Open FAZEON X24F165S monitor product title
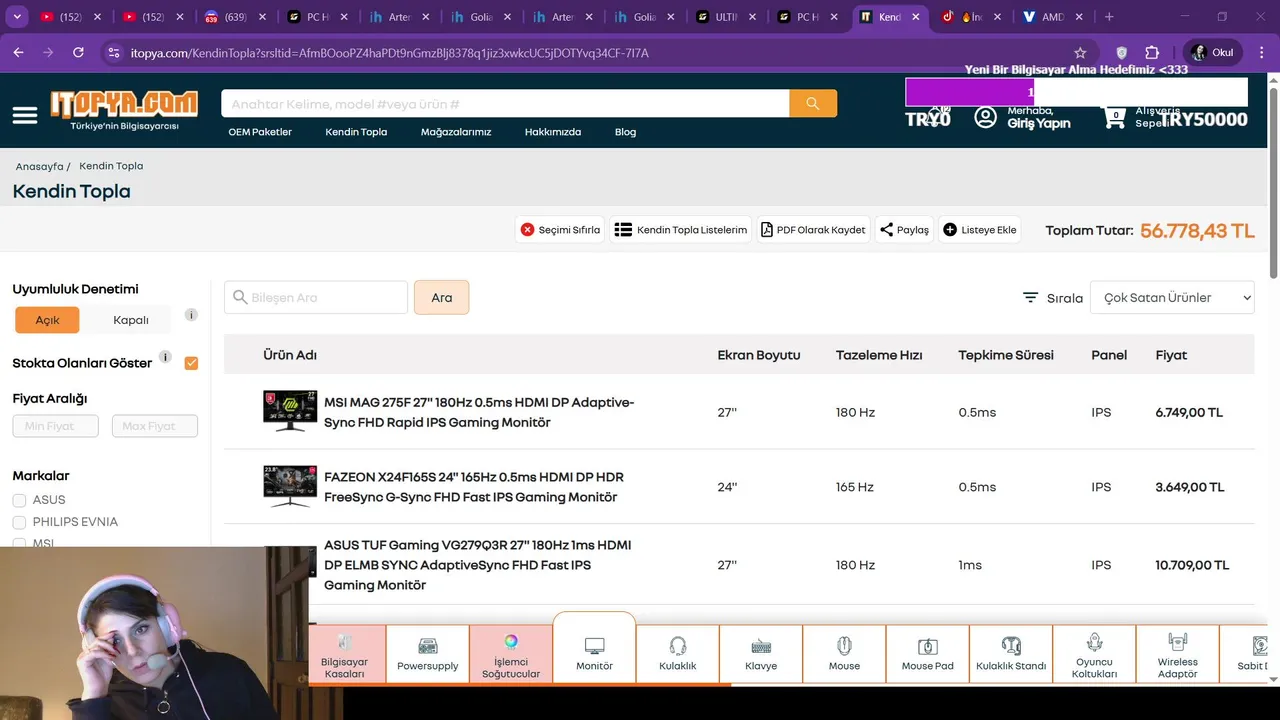Screen dimensions: 1280x720 click(474, 487)
